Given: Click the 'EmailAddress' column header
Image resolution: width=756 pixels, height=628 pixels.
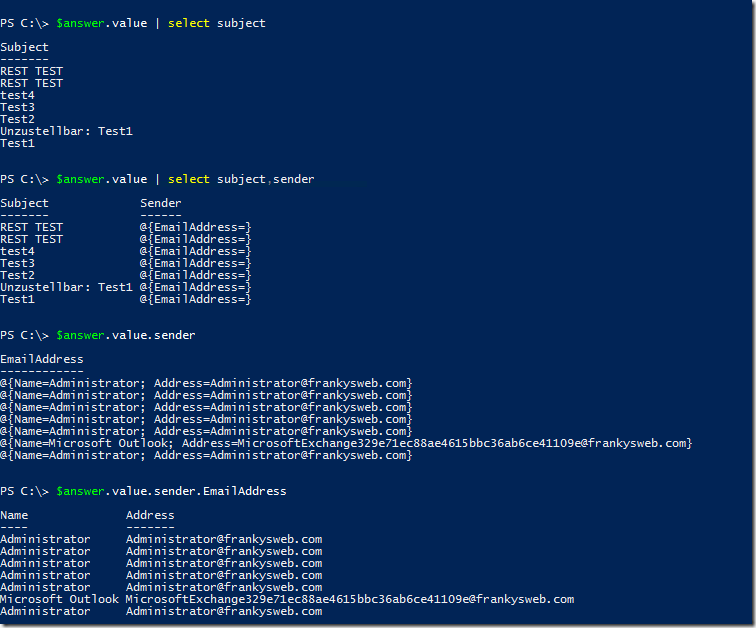Looking at the screenshot, I should click(42, 359).
